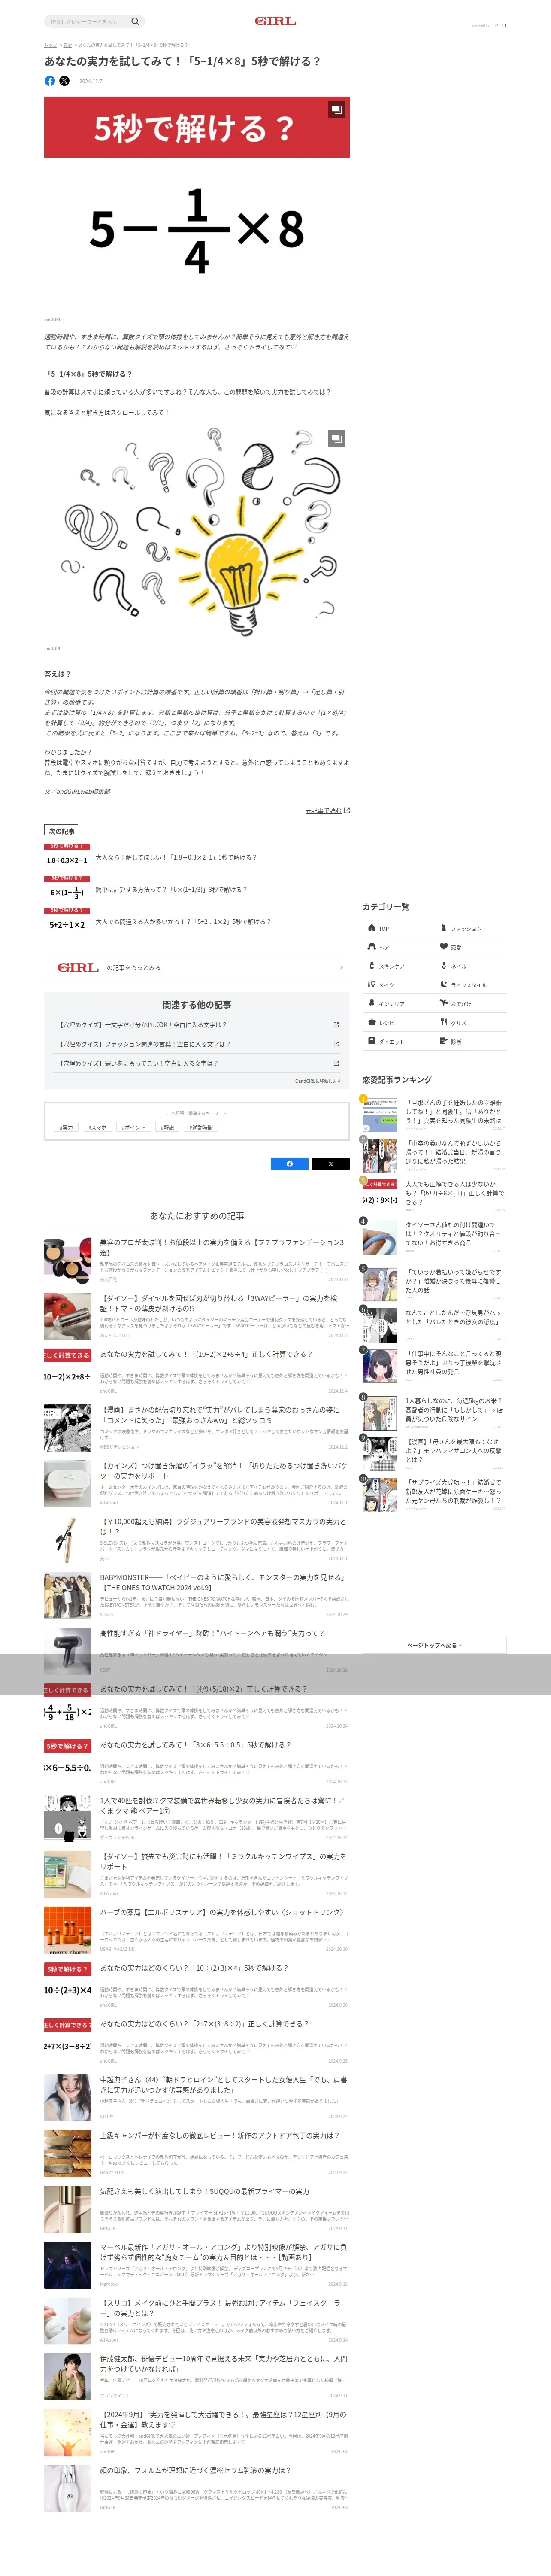Open gallery icon on the 5秒で解ける banner
This screenshot has width=551, height=2576.
pyautogui.click(x=337, y=109)
